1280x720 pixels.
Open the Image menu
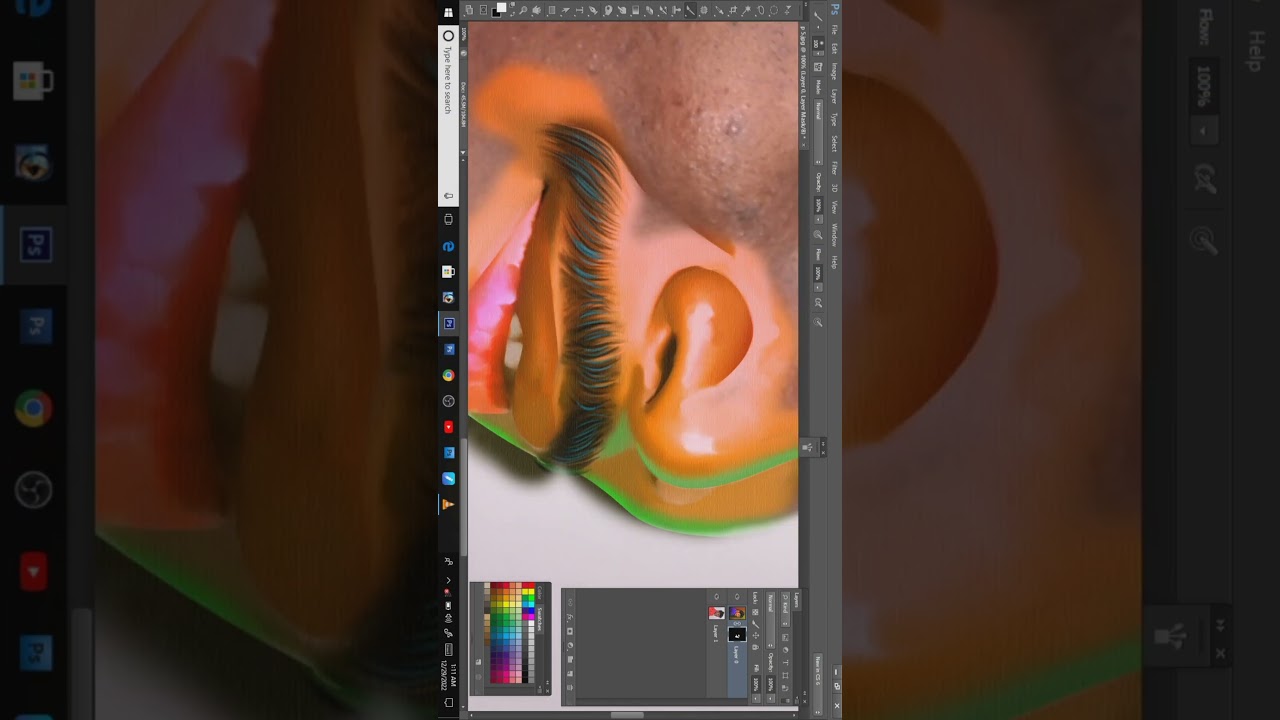click(834, 71)
